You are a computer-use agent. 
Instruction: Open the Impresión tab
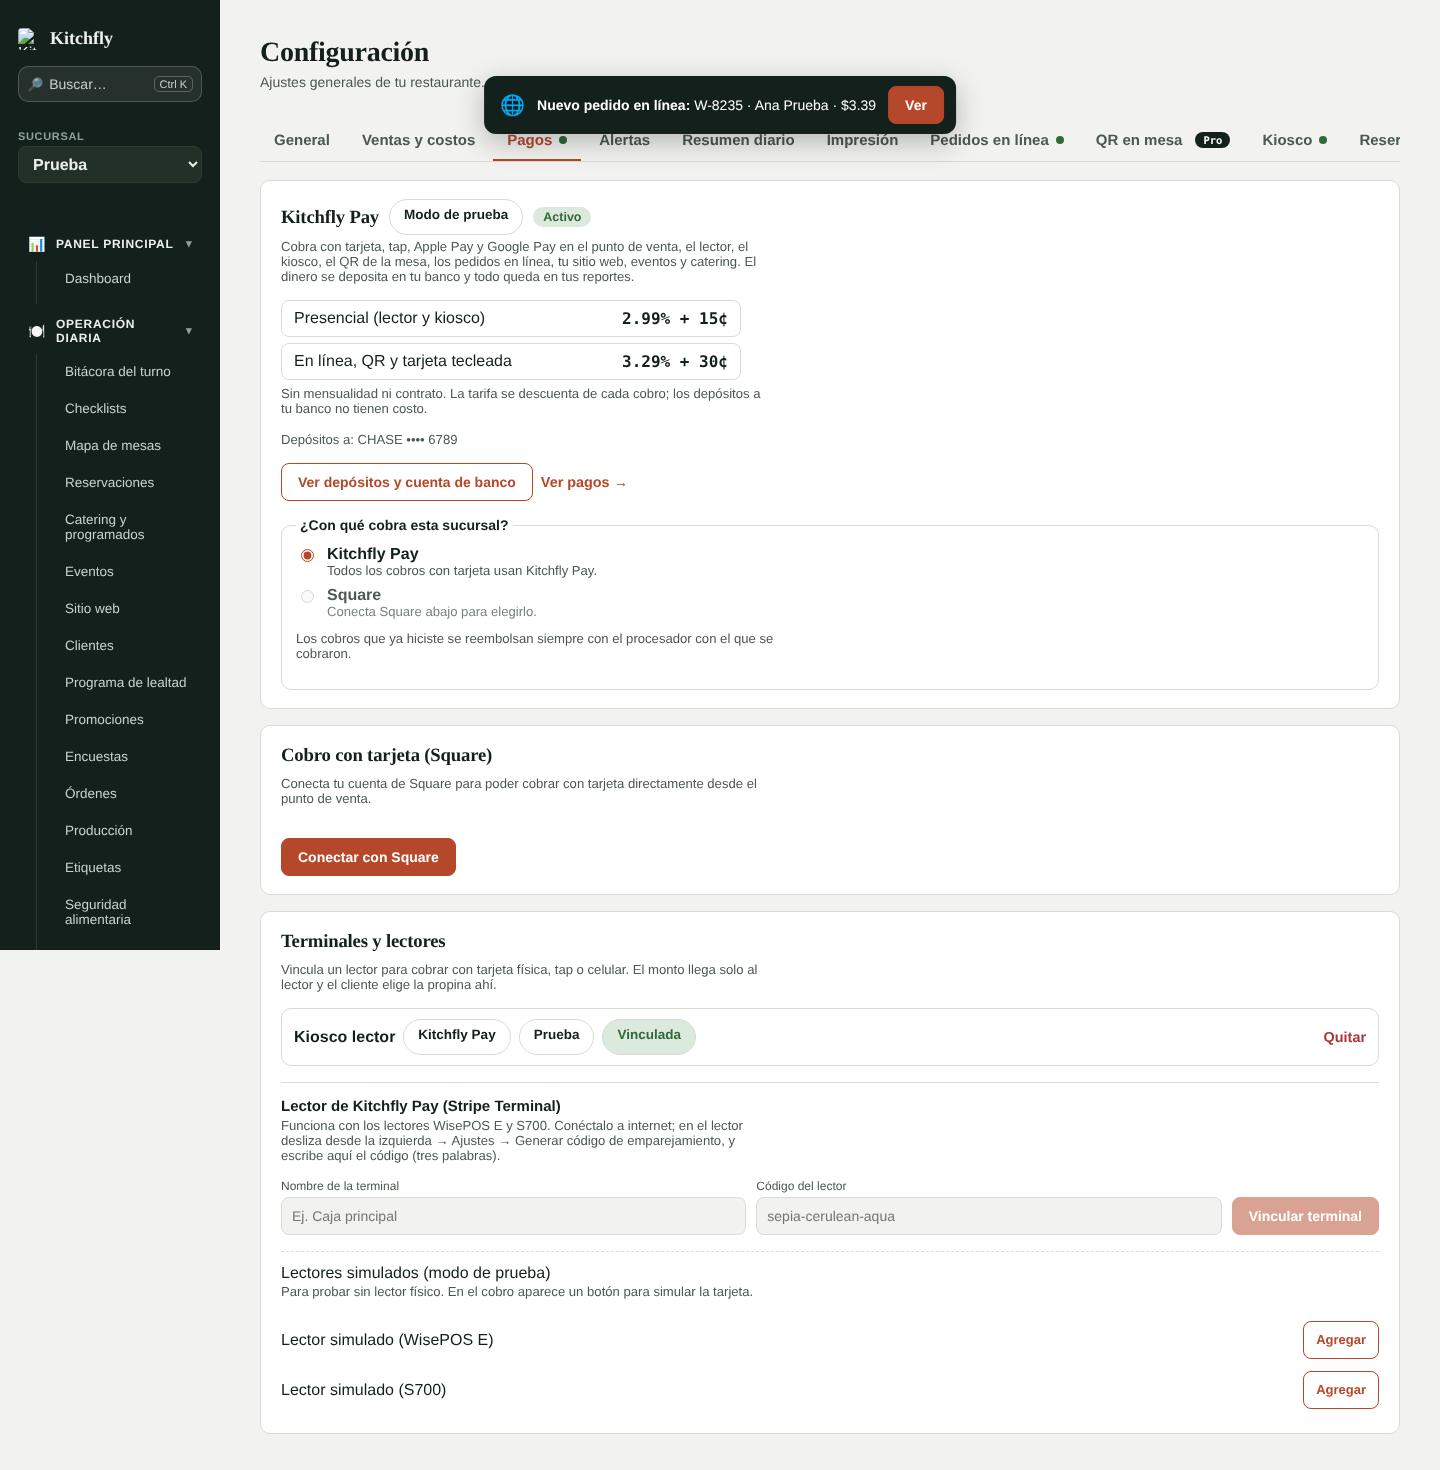862,140
